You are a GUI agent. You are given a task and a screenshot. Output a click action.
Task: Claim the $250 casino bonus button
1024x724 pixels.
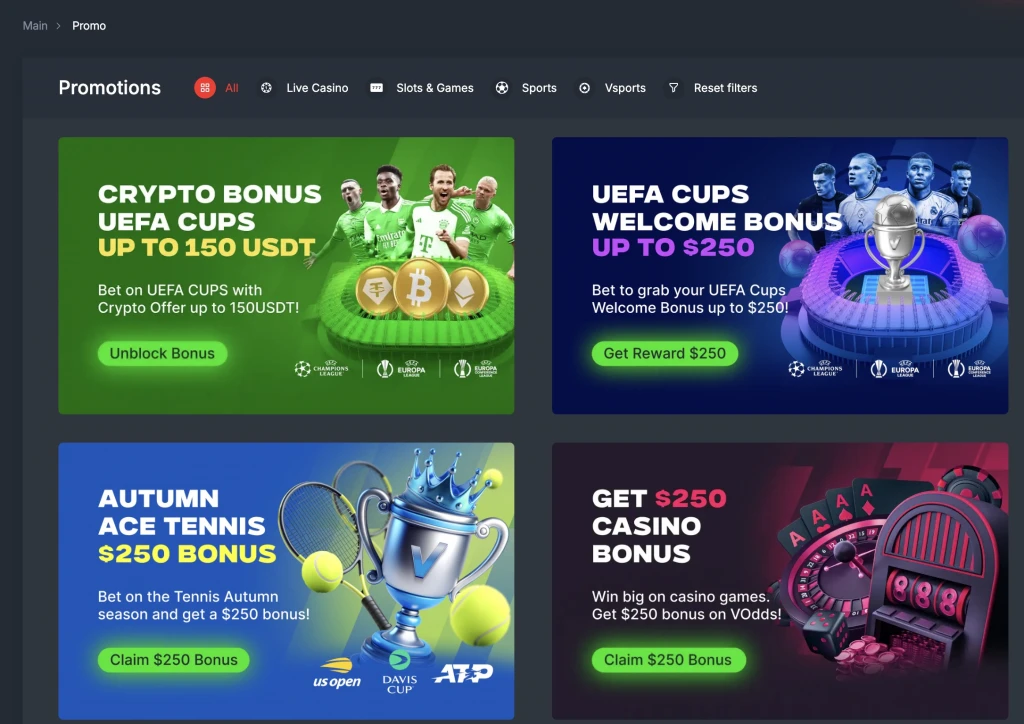[668, 660]
